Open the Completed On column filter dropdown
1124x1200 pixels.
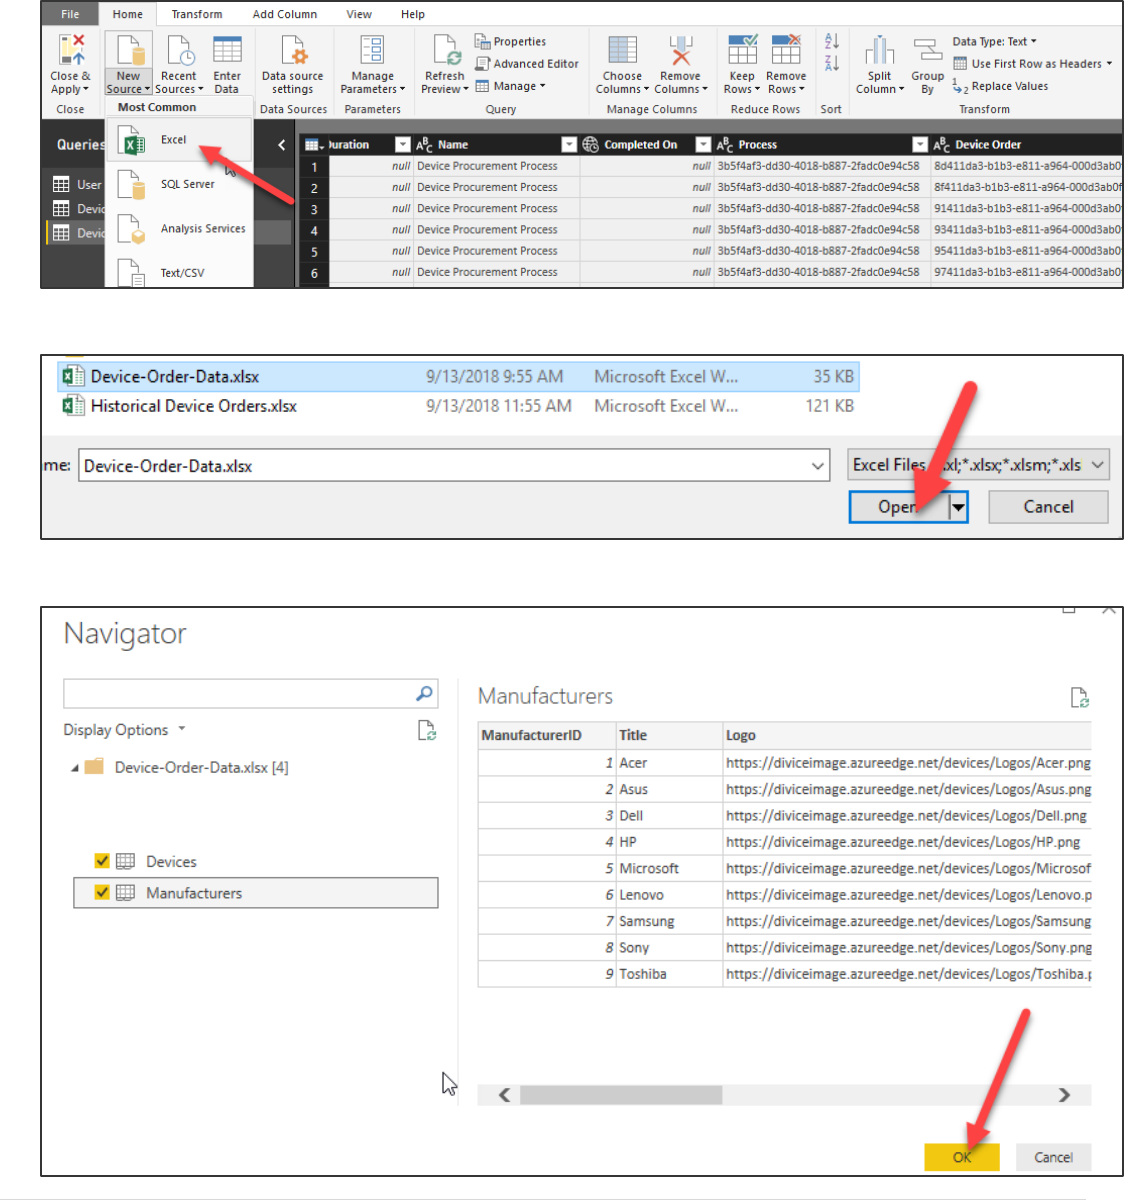[703, 144]
